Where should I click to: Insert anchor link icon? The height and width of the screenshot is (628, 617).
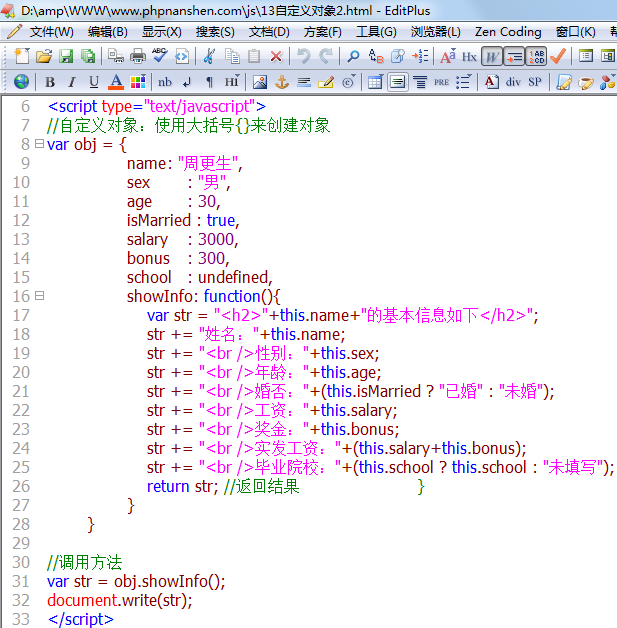[x=282, y=82]
